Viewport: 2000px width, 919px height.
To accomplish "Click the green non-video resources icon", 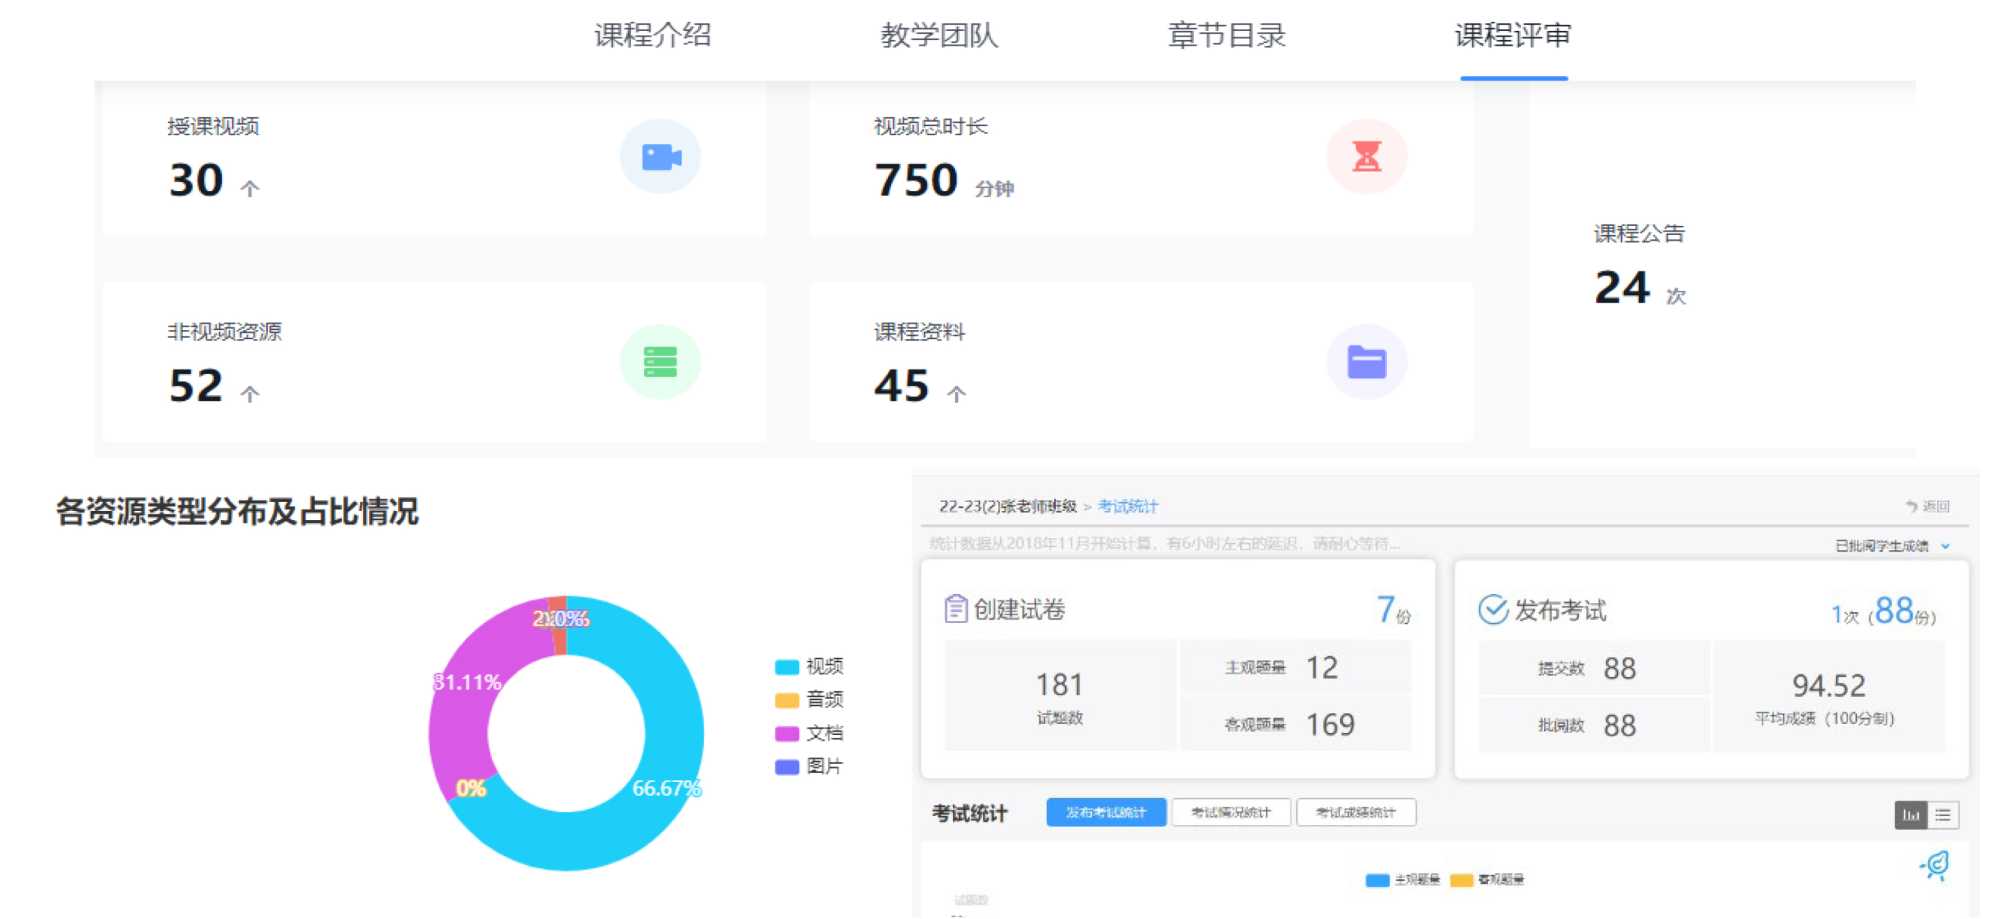I will pyautogui.click(x=660, y=362).
